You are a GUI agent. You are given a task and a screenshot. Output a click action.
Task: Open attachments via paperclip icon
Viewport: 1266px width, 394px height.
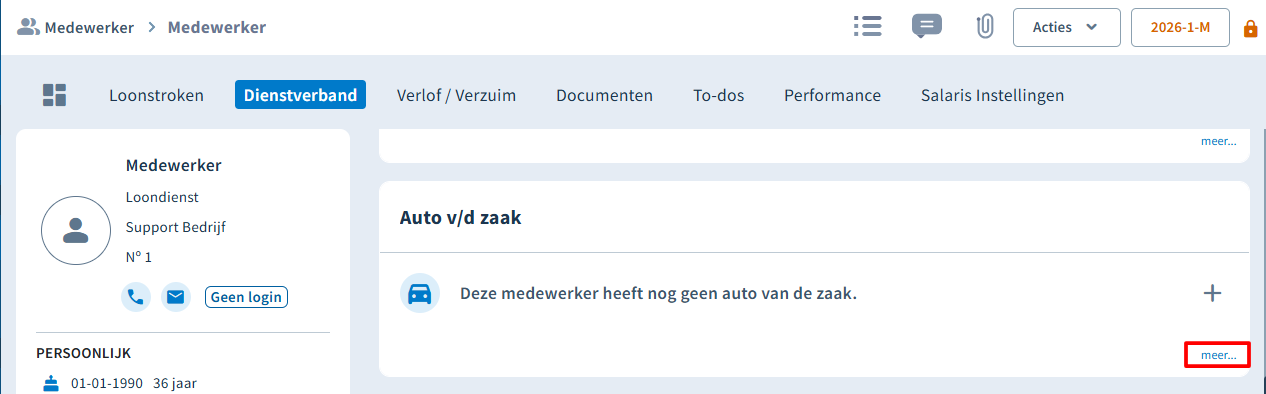click(x=984, y=27)
